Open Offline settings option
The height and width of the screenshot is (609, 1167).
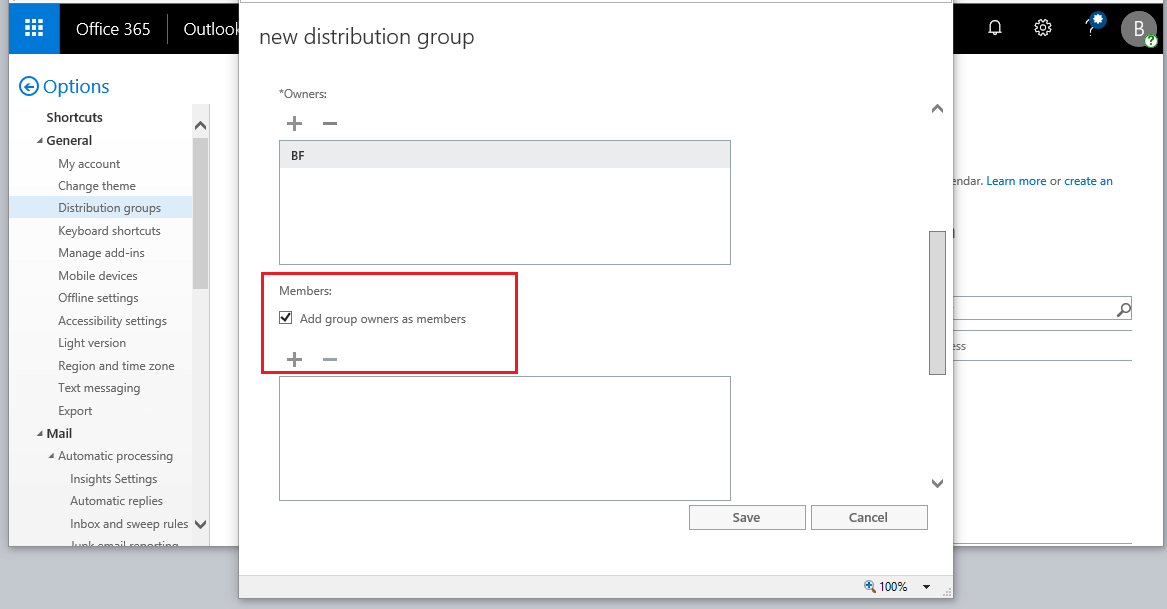(98, 298)
